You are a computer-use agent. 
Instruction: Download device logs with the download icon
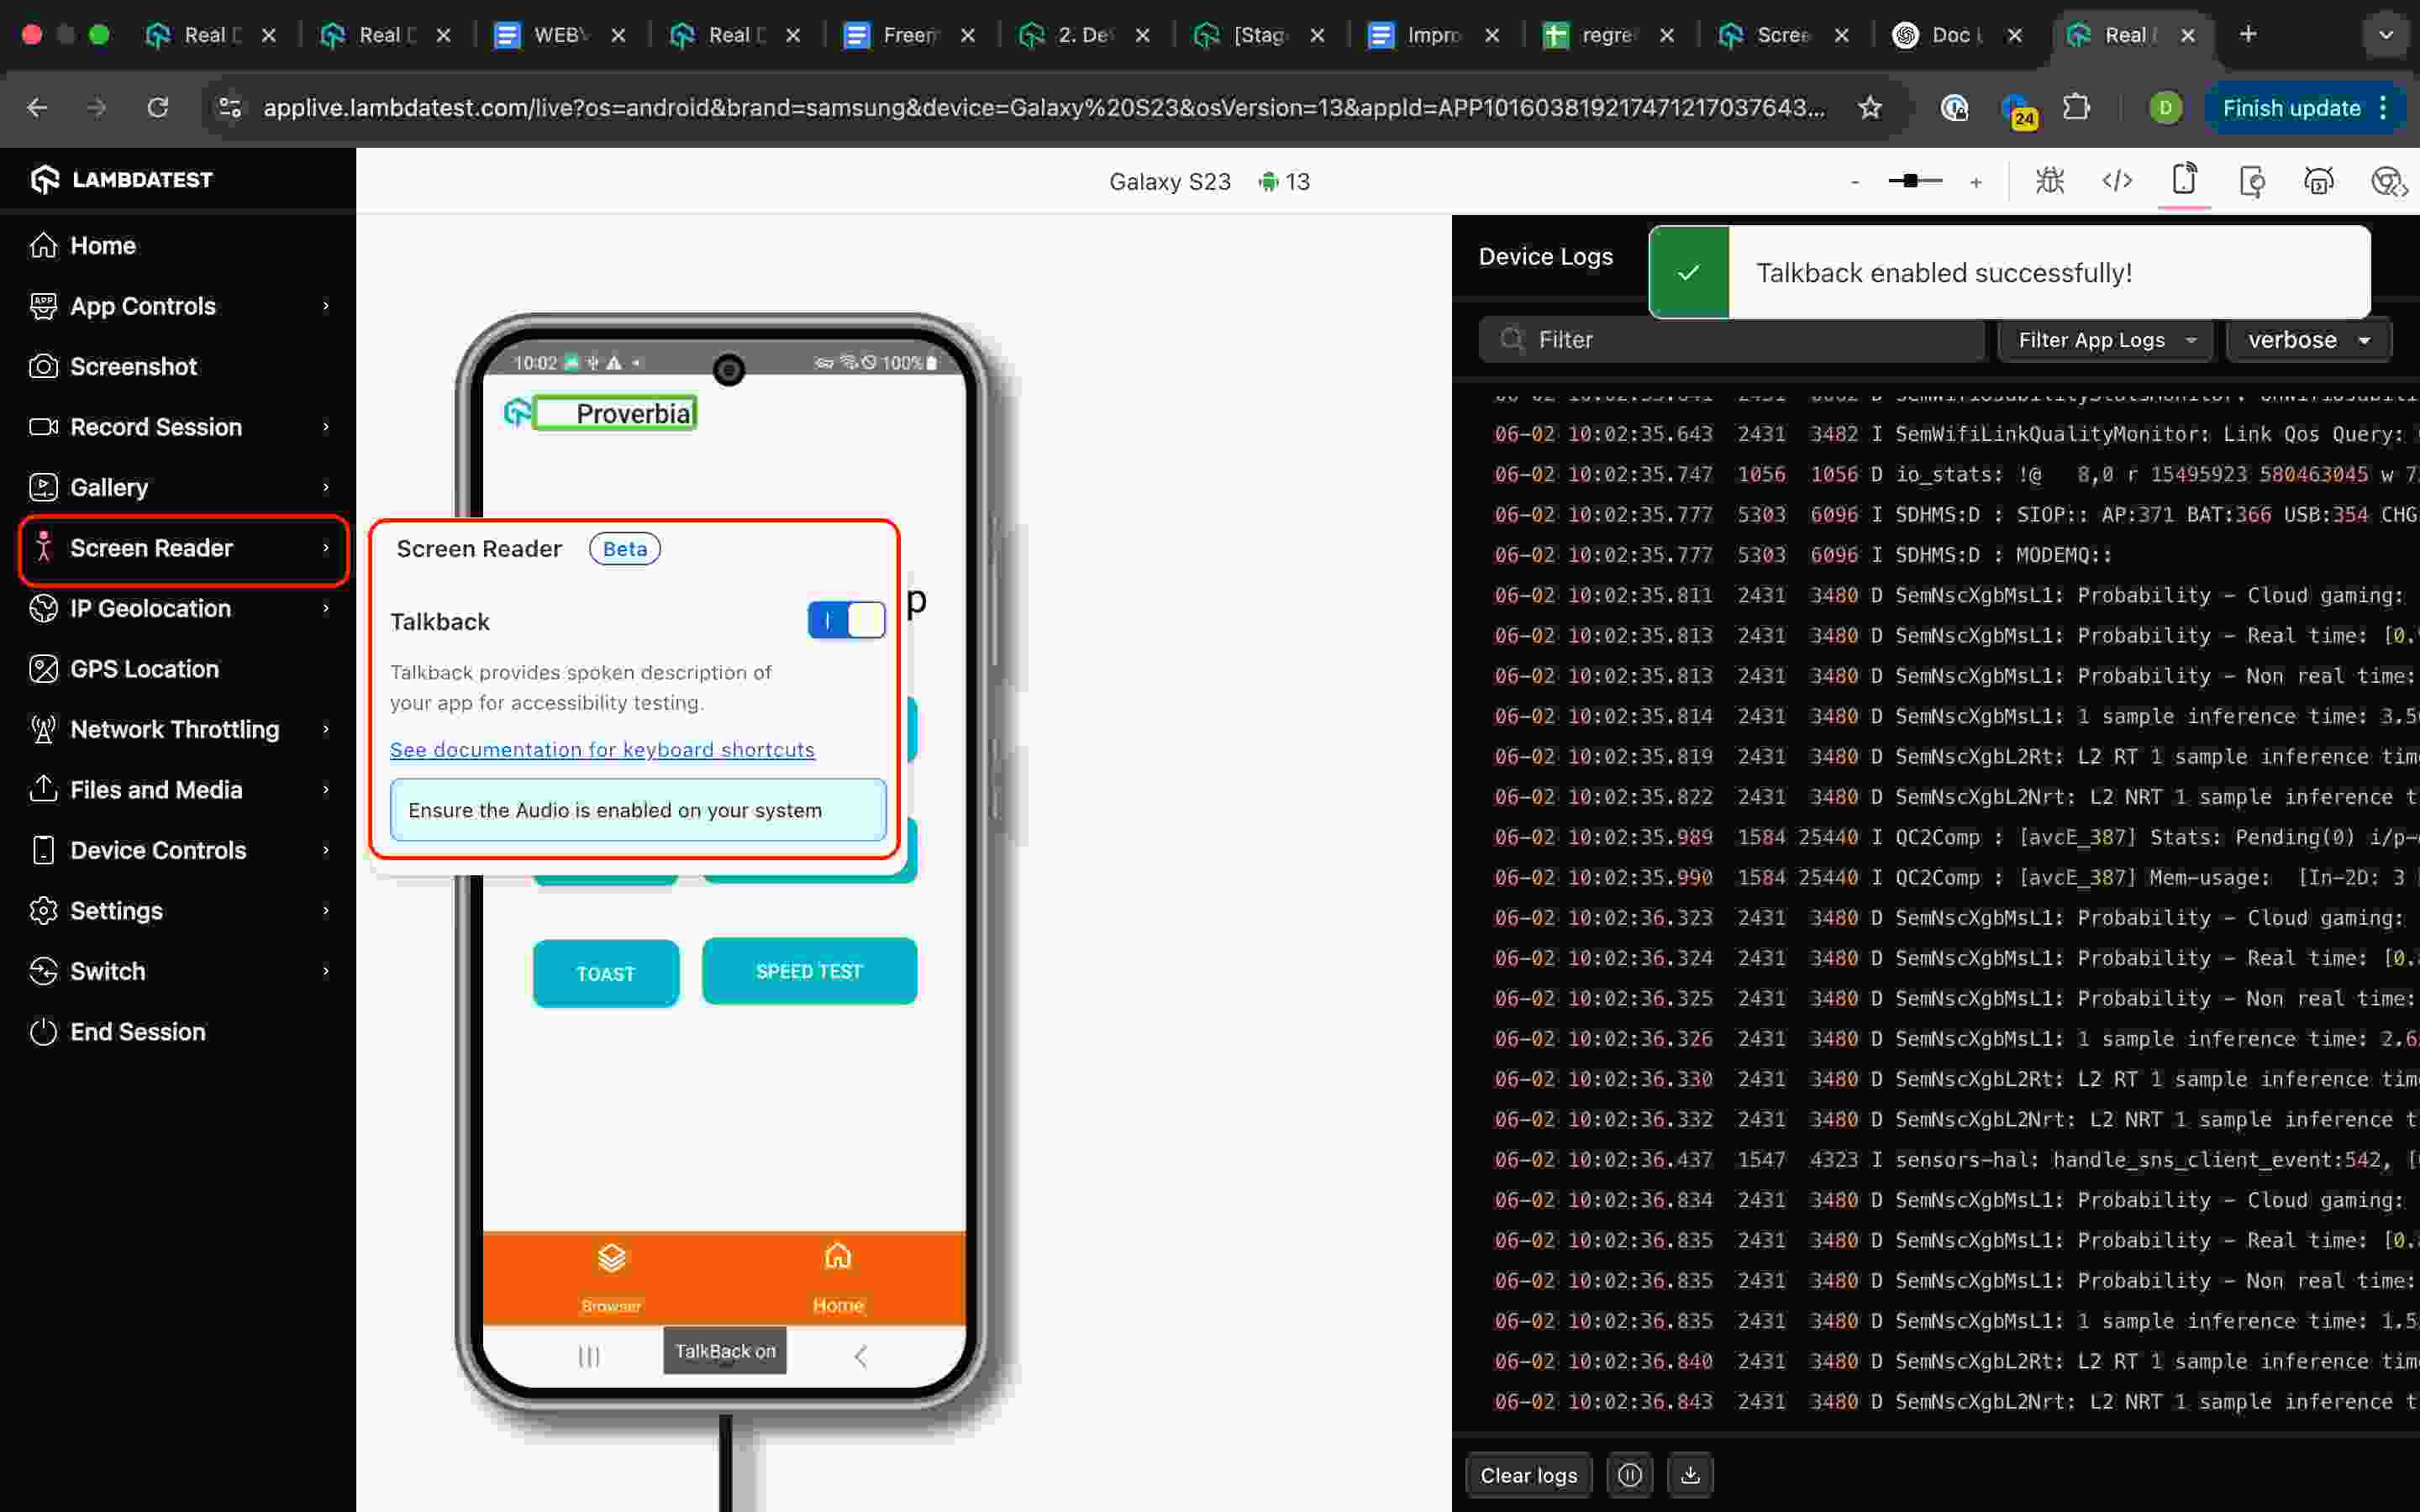(x=1690, y=1475)
